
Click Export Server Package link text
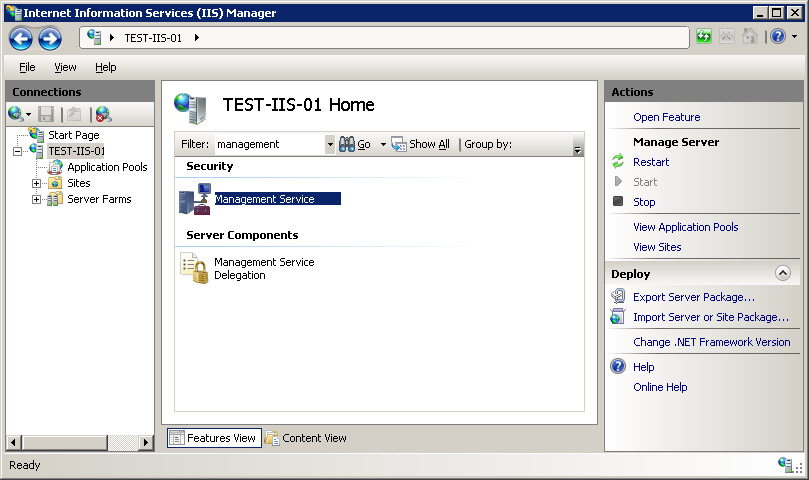[x=694, y=297]
